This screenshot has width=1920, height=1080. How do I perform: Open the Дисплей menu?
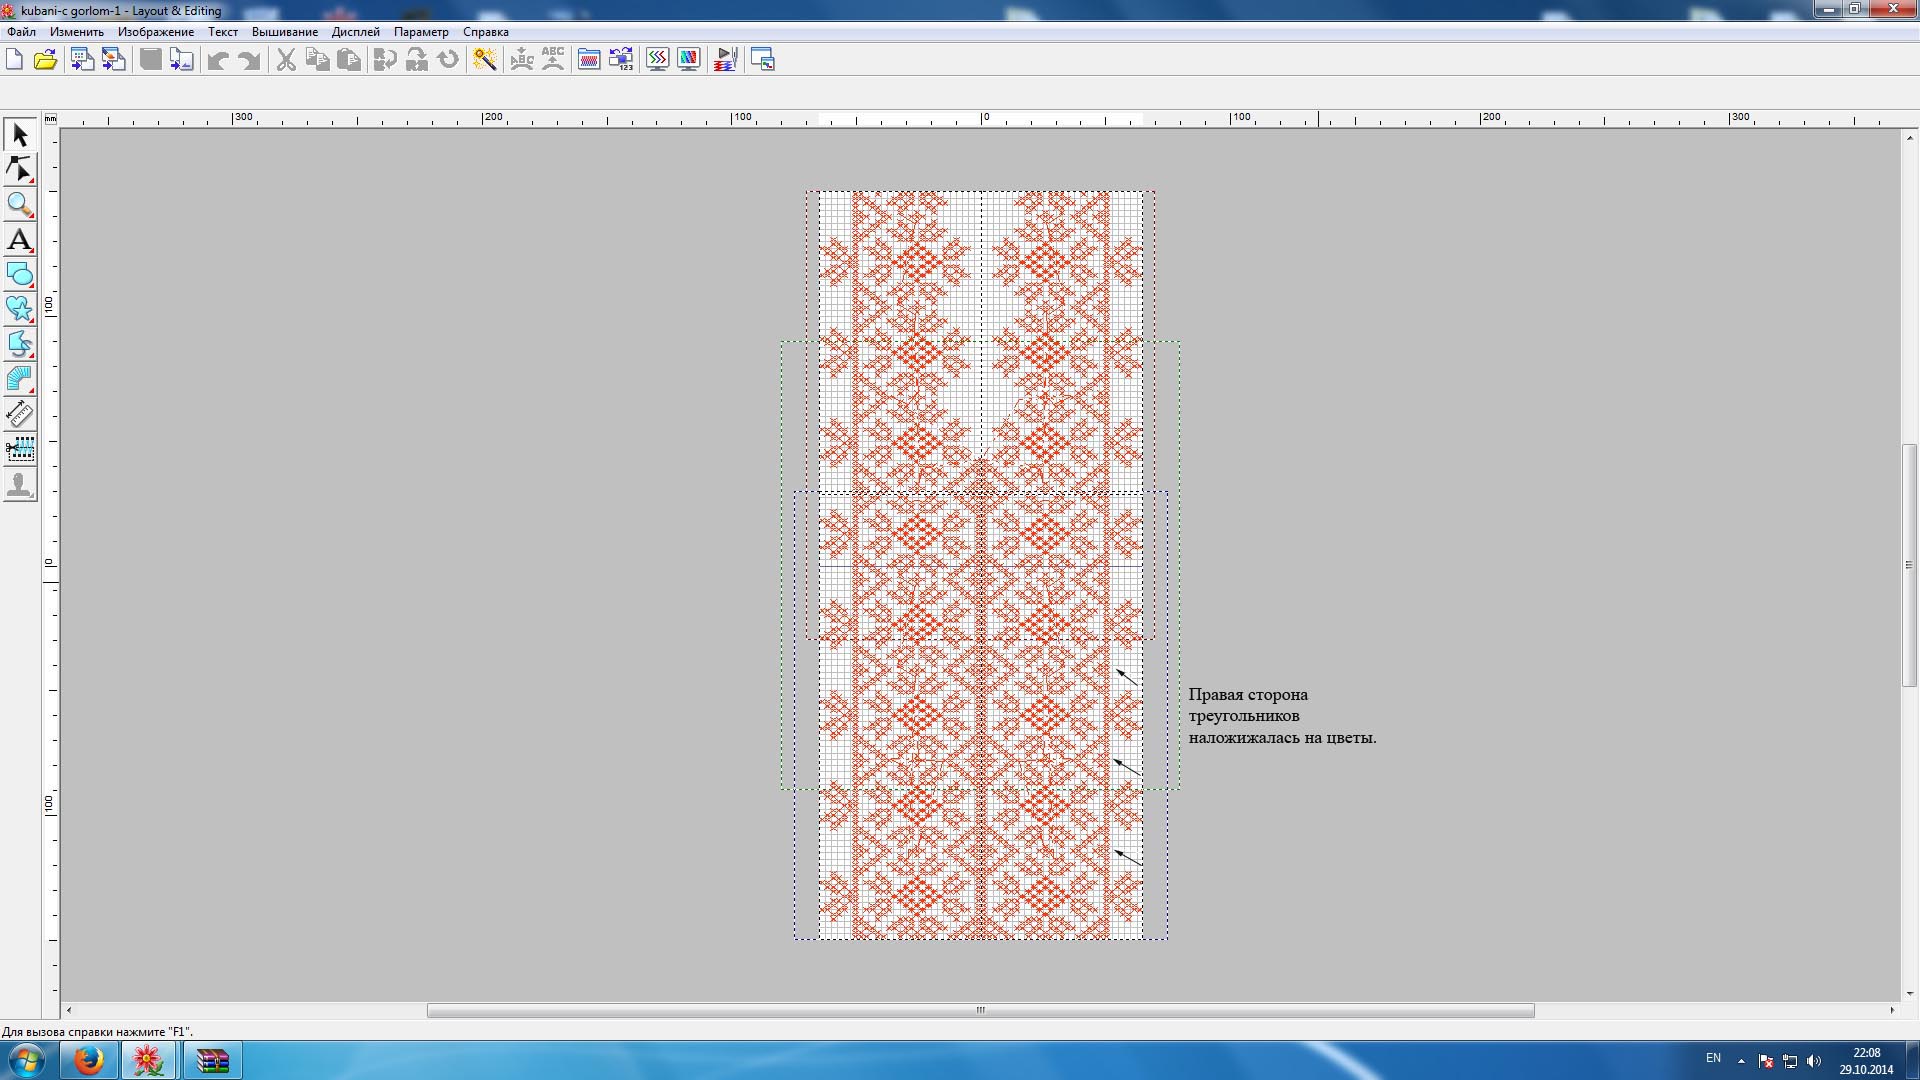355,32
